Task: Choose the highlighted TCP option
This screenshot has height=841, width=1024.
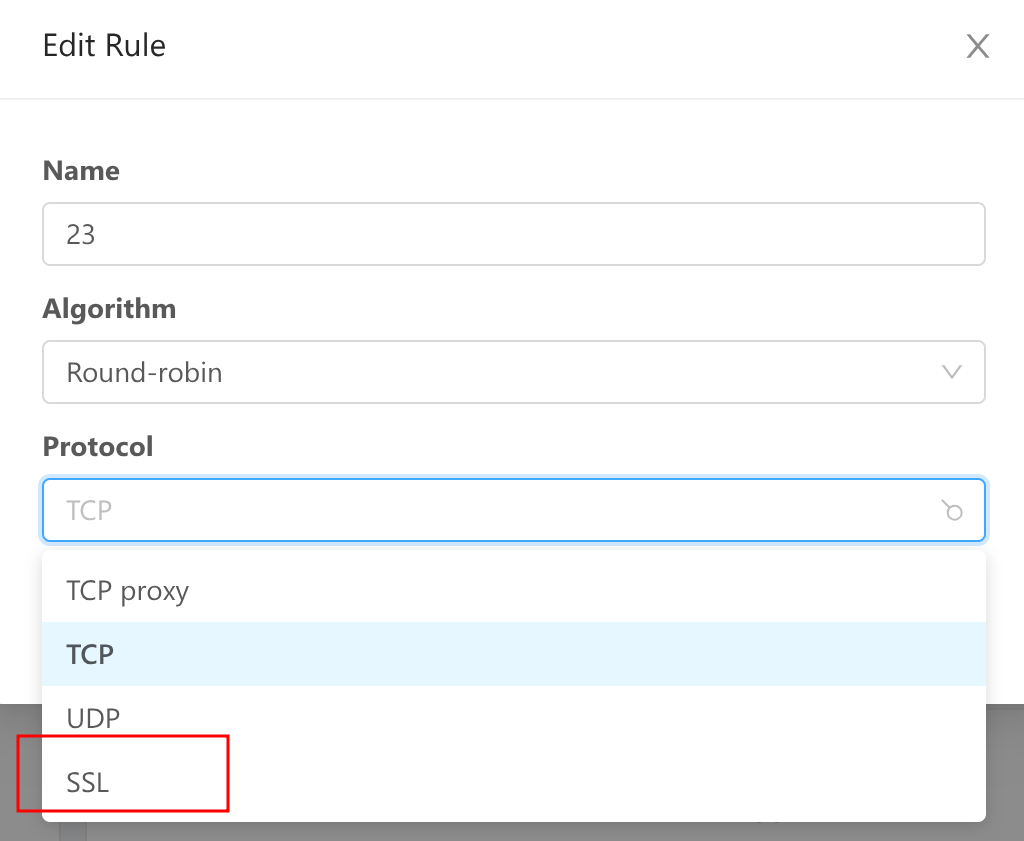Action: click(x=513, y=654)
